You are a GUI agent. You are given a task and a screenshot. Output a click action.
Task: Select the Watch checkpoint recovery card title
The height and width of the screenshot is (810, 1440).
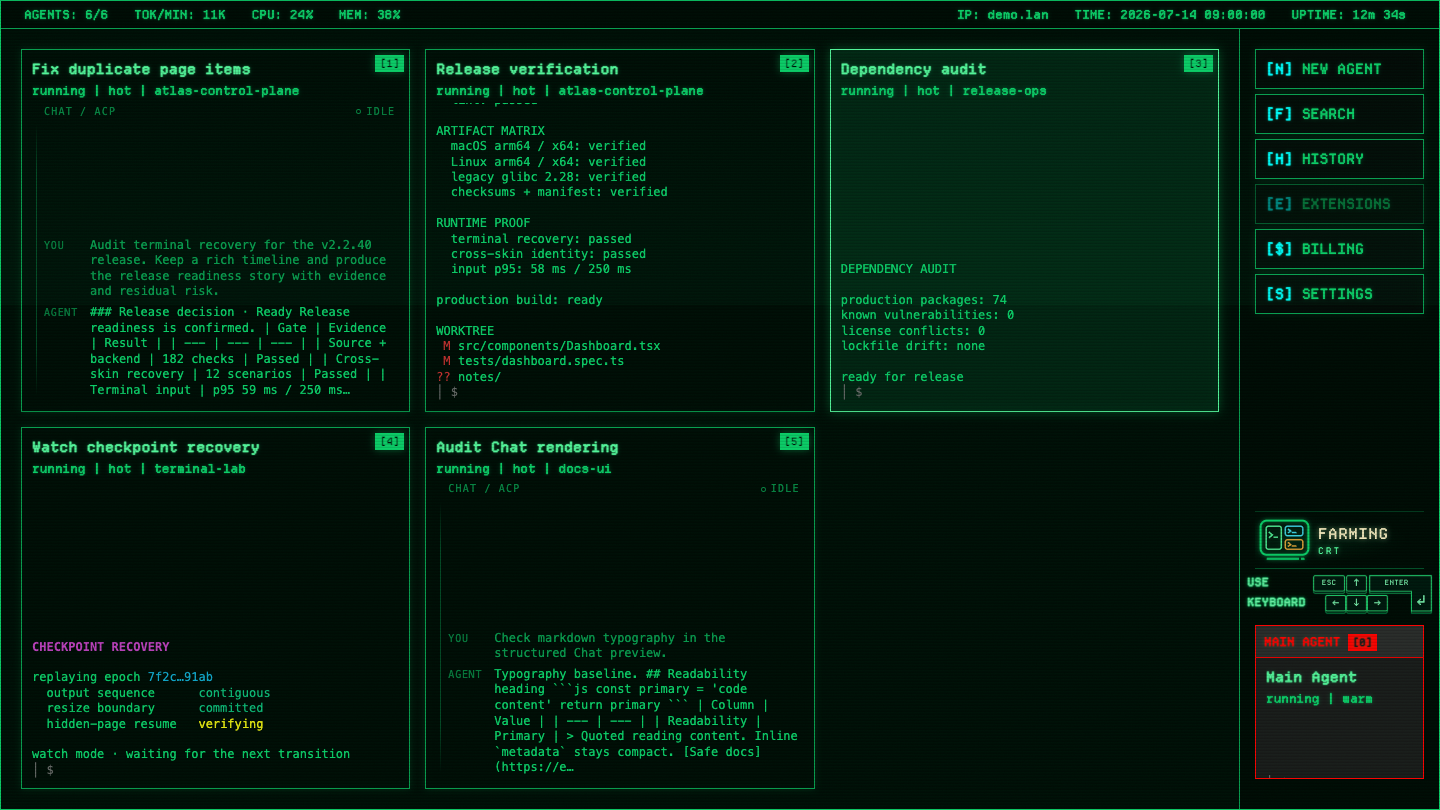tap(146, 447)
